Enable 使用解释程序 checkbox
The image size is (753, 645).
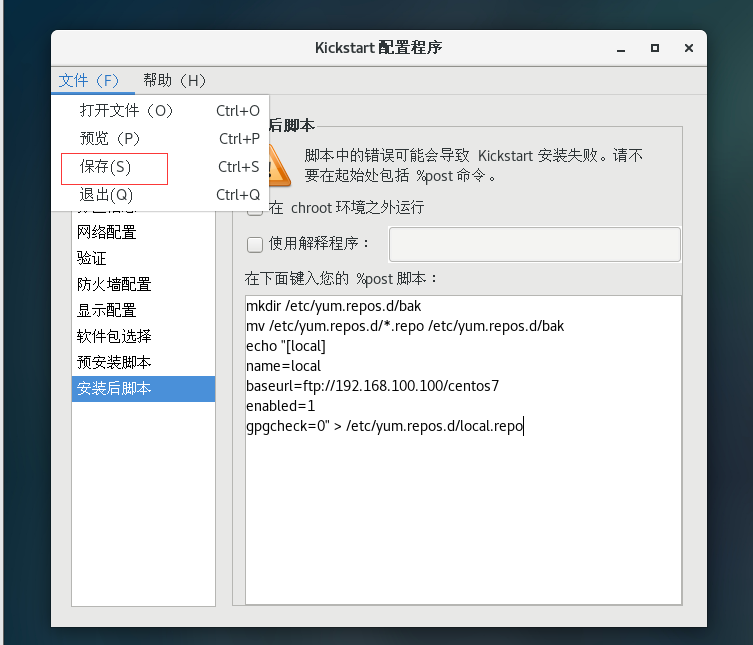tap(255, 244)
